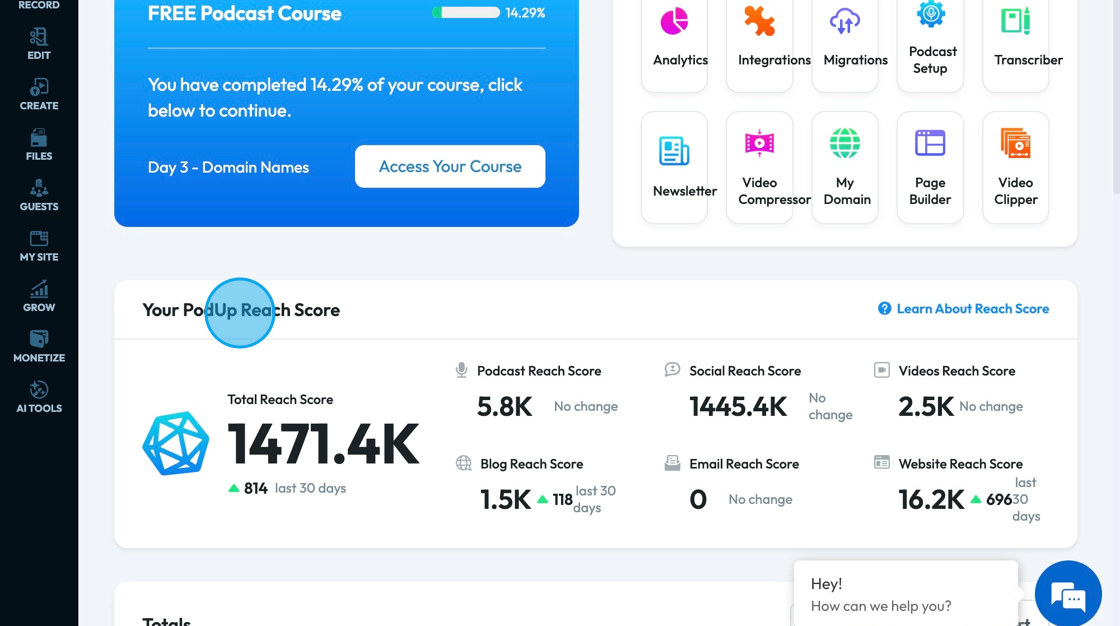This screenshot has height=626, width=1120.
Task: Click the Videos Reach Score value 2.5K
Action: point(926,407)
